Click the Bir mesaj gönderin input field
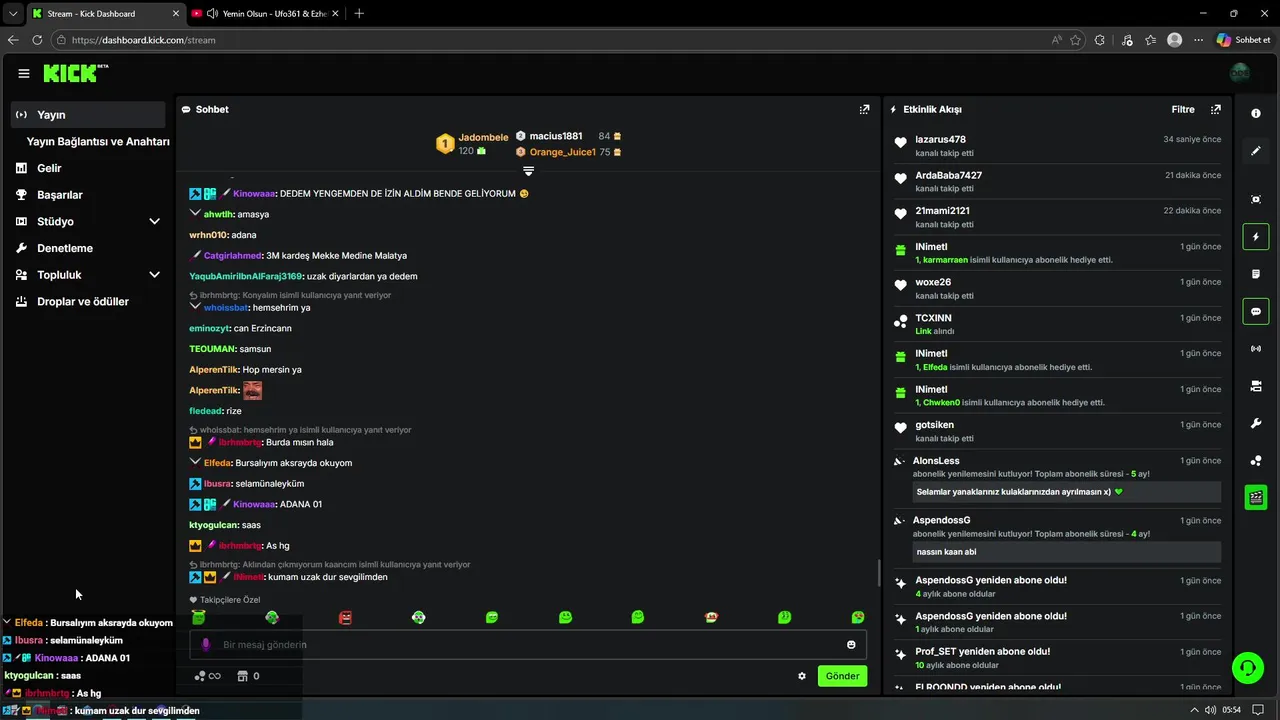Screen dimensions: 1280x720 click(528, 645)
